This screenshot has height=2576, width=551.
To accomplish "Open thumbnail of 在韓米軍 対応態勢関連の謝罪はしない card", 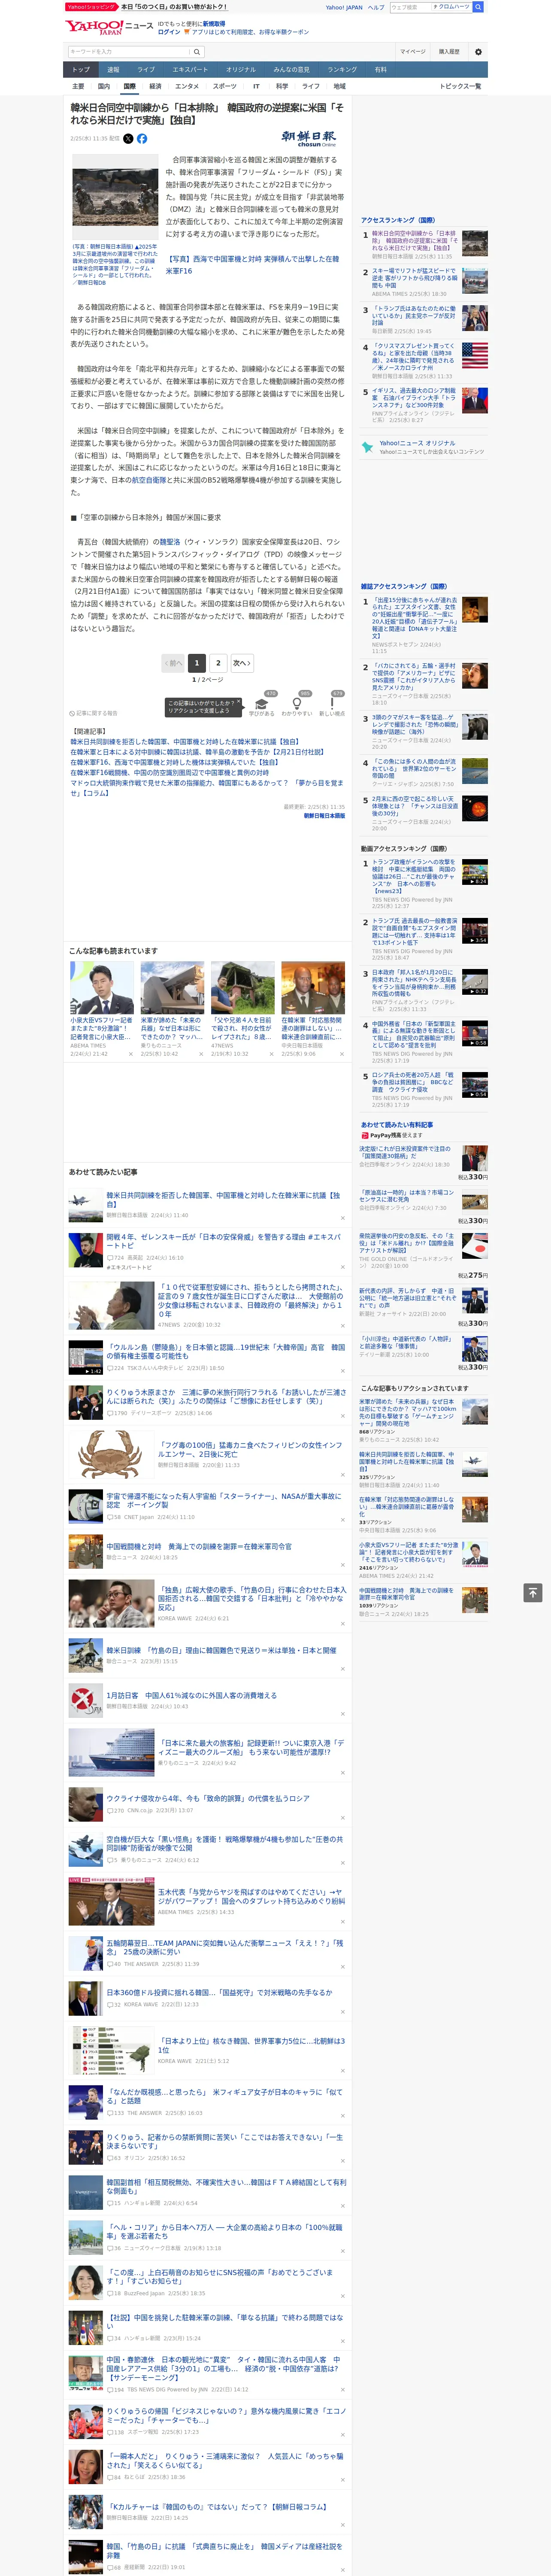I will [313, 988].
